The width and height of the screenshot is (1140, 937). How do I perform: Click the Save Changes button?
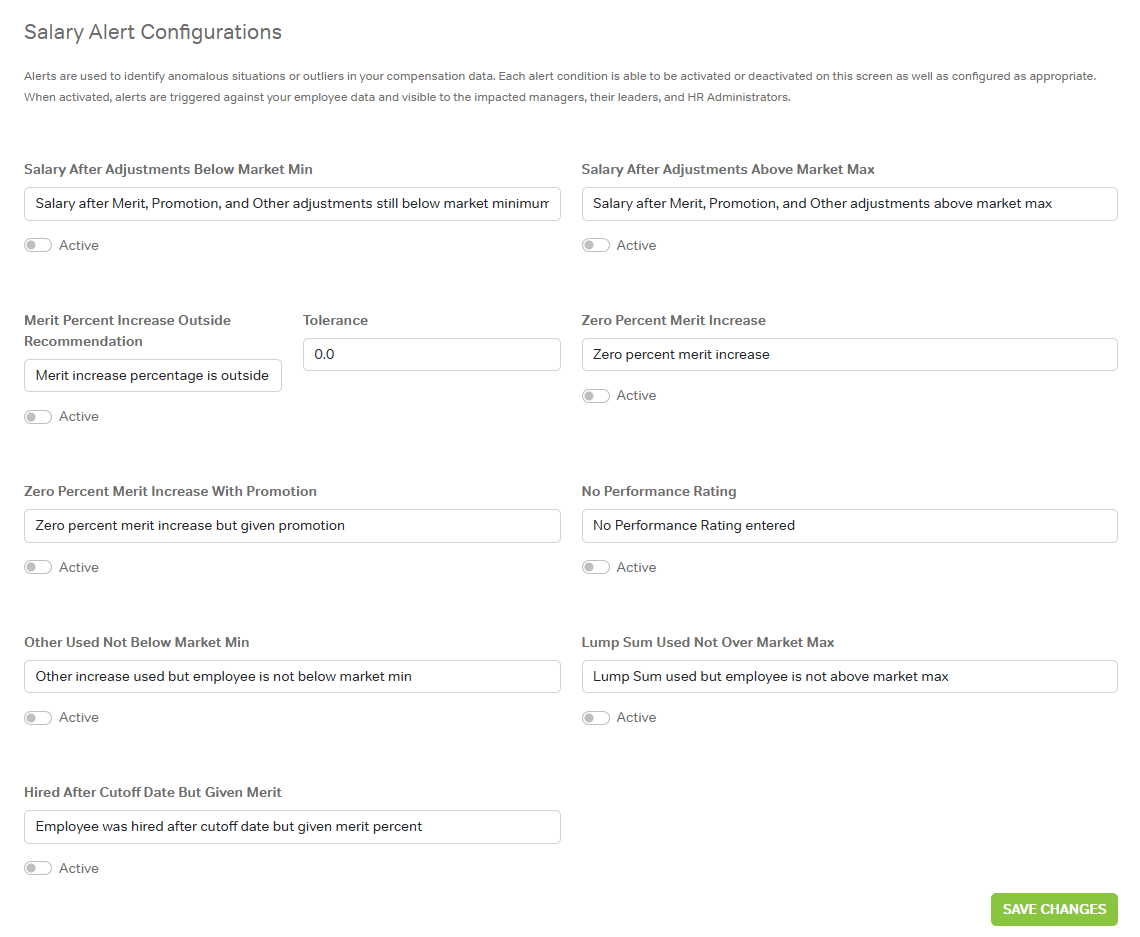[x=1054, y=909]
